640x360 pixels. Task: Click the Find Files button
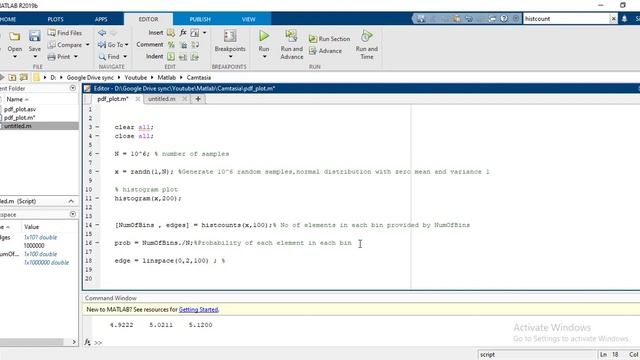(64, 33)
